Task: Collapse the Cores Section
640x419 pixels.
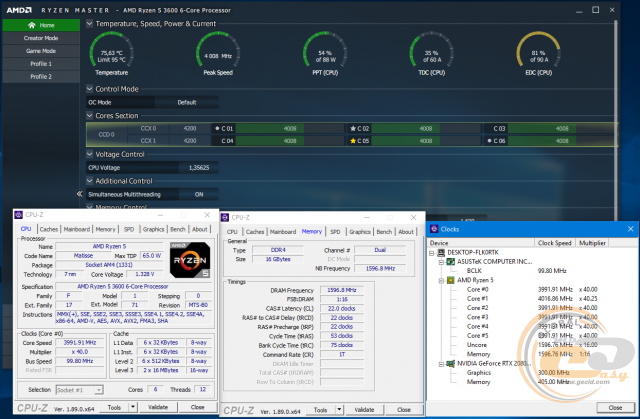Action: pyautogui.click(x=89, y=115)
